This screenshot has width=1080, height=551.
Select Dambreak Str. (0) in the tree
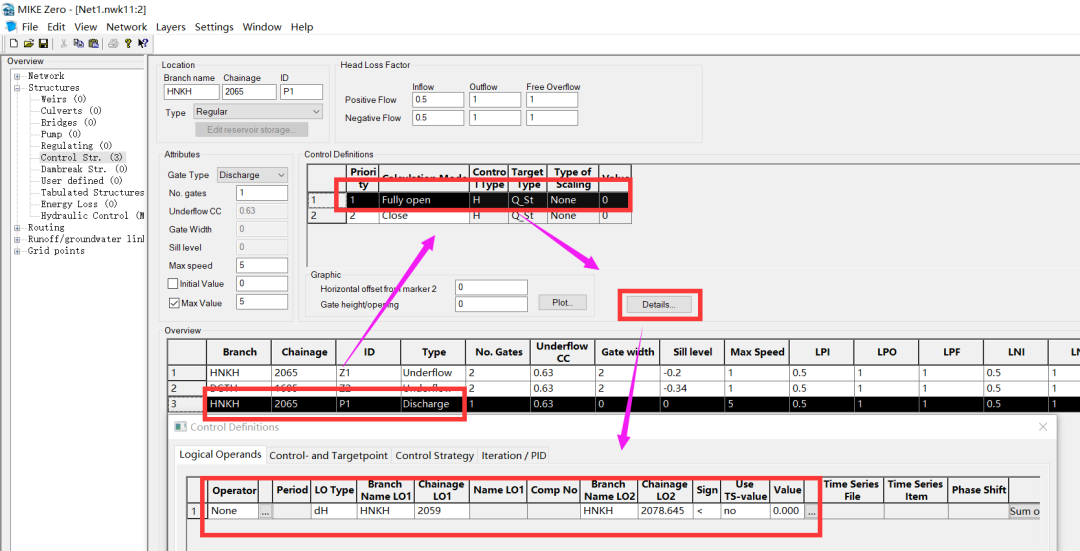click(83, 169)
